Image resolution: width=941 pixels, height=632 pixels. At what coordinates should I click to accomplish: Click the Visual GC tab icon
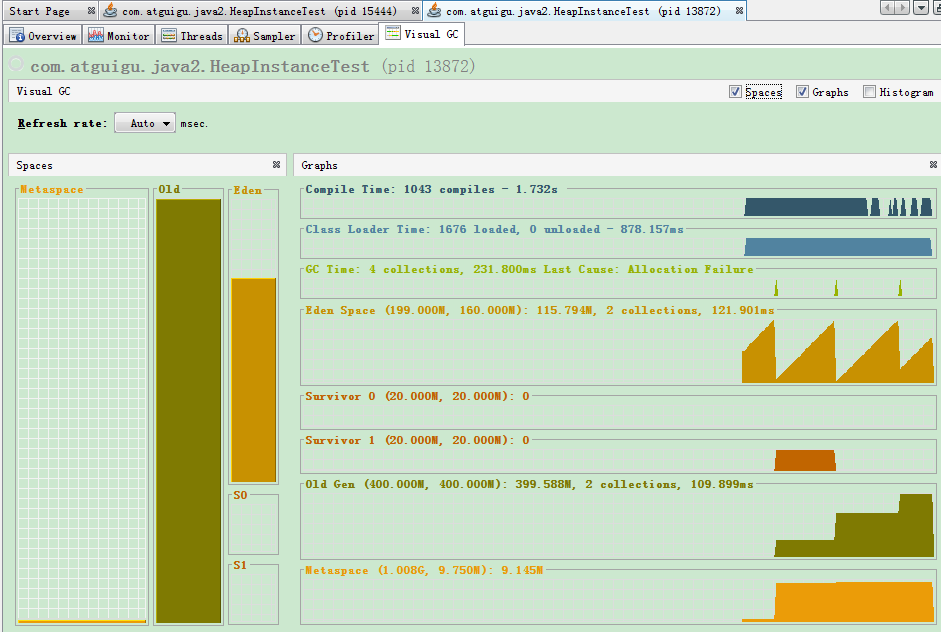click(x=393, y=32)
